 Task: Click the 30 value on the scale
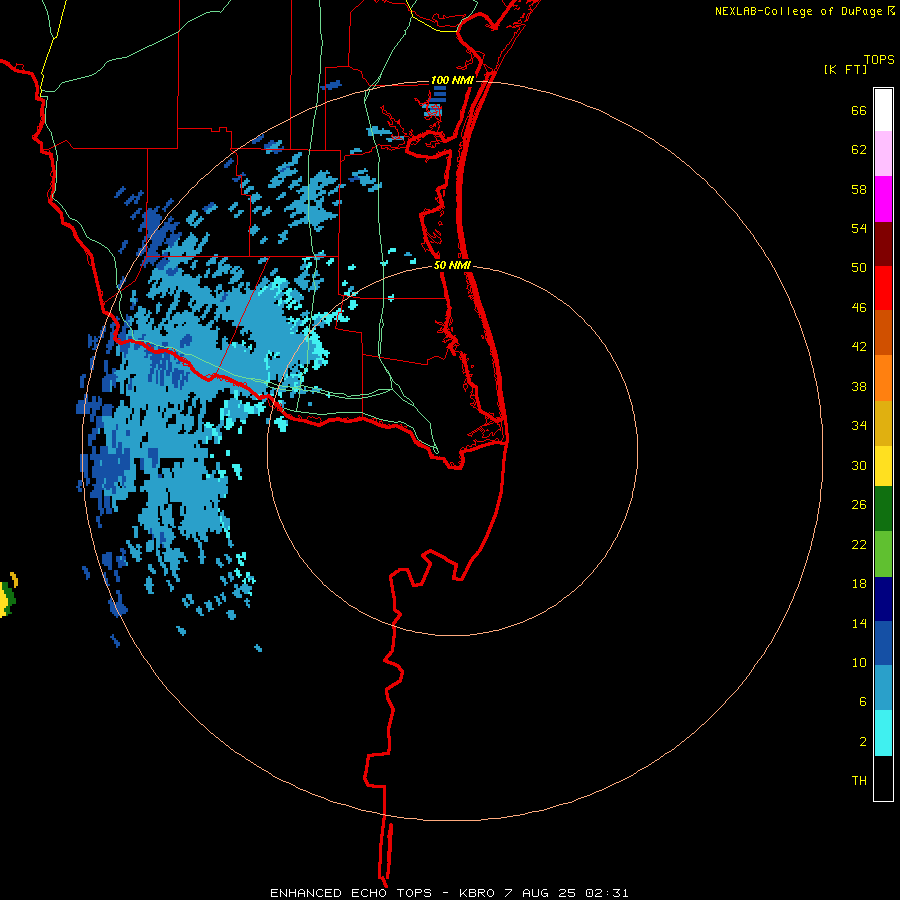pyautogui.click(x=859, y=465)
